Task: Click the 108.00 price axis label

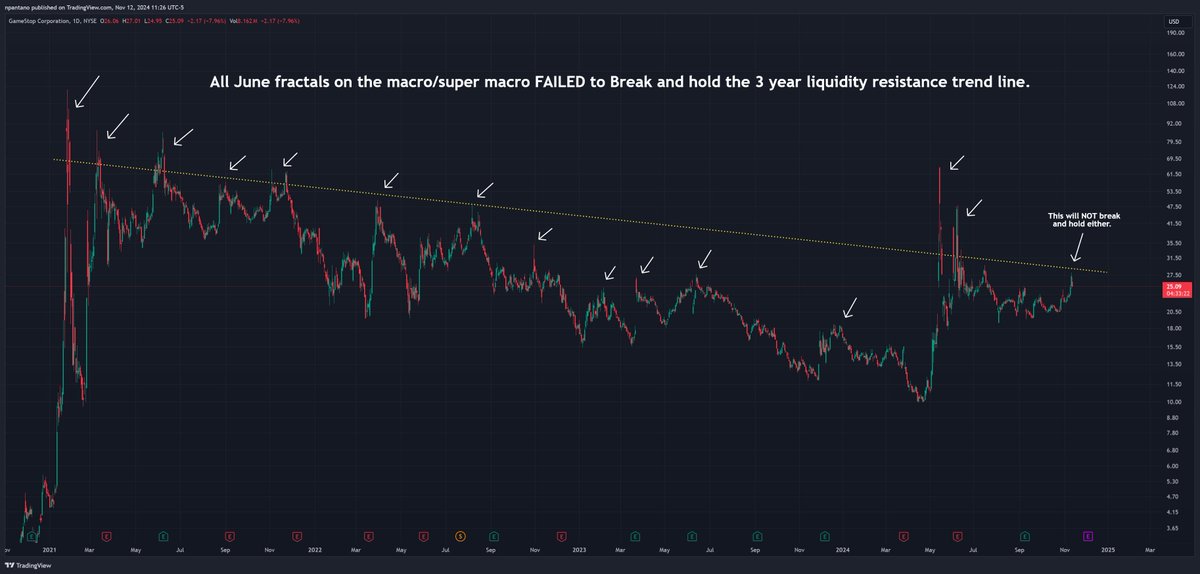Action: point(1175,104)
